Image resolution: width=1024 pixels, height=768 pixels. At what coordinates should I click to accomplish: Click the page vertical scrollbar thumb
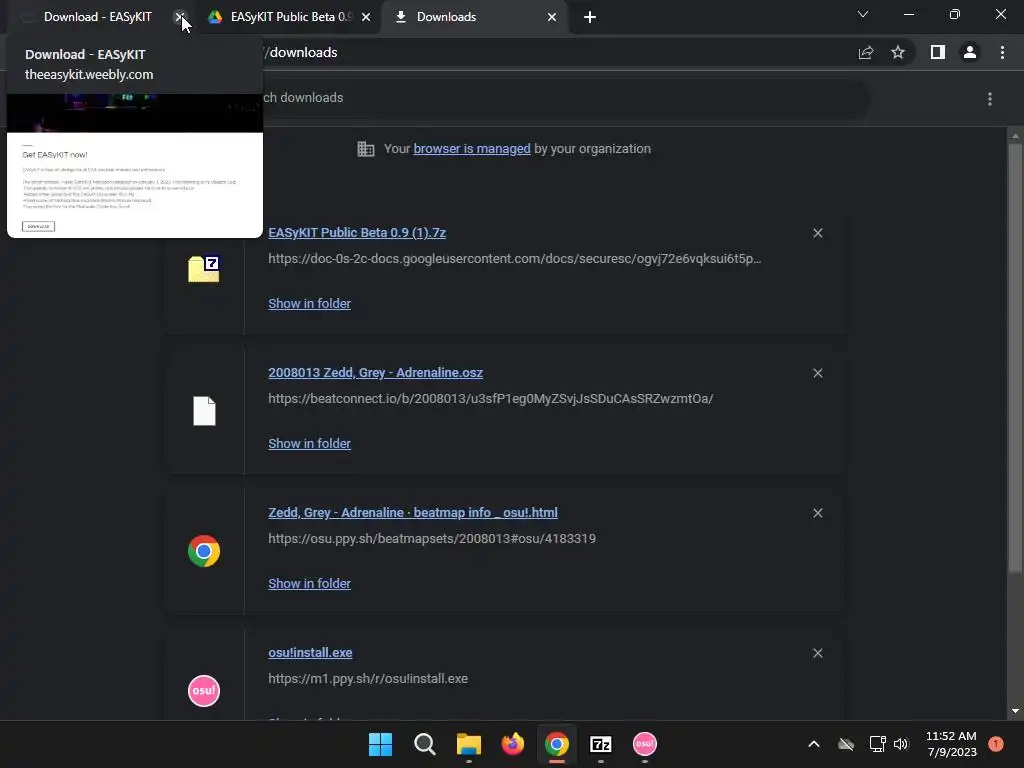(x=1015, y=358)
